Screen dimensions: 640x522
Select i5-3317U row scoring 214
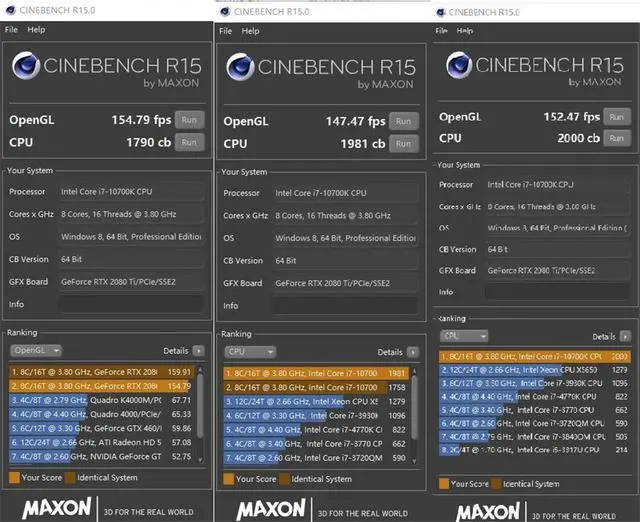535,450
